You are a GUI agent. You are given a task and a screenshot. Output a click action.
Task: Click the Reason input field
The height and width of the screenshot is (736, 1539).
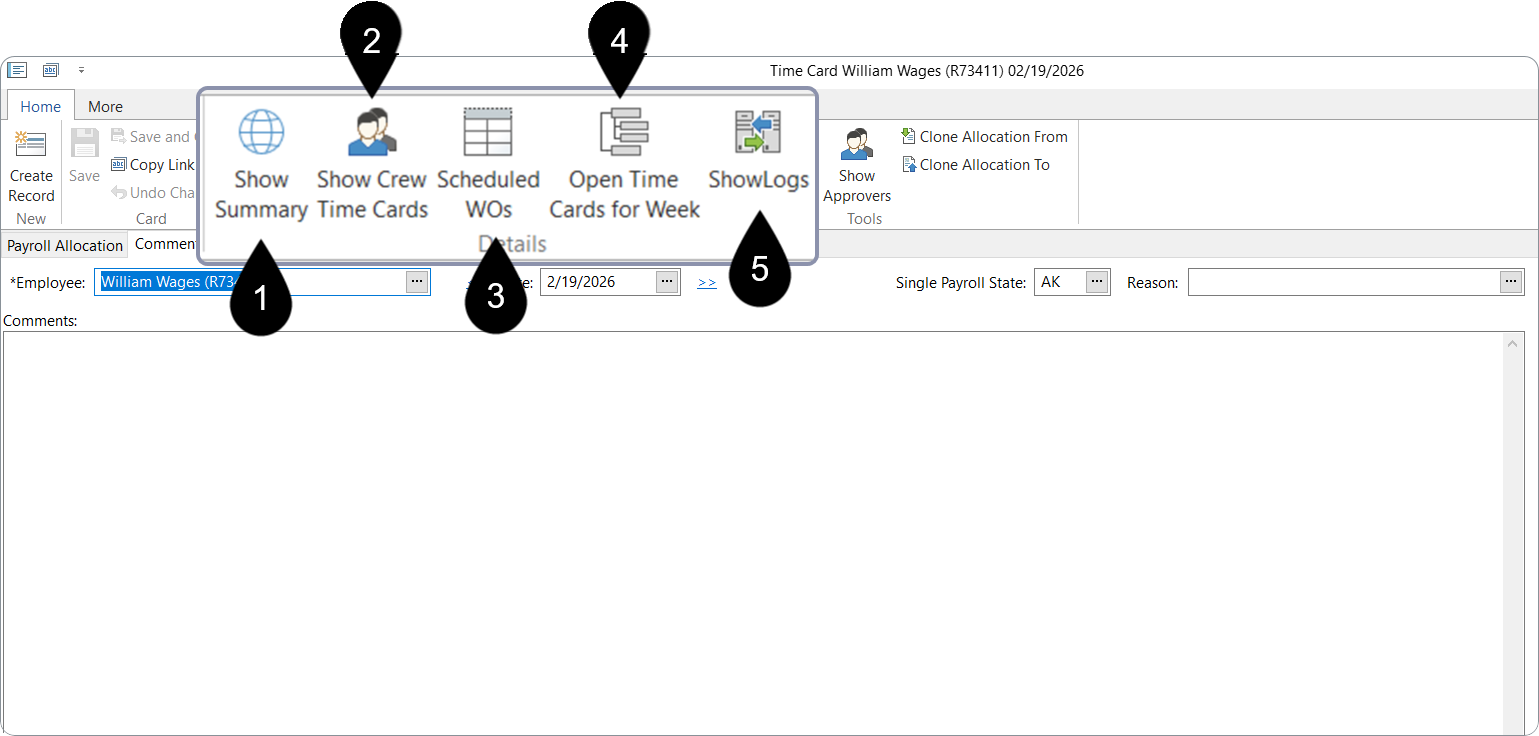point(1344,282)
